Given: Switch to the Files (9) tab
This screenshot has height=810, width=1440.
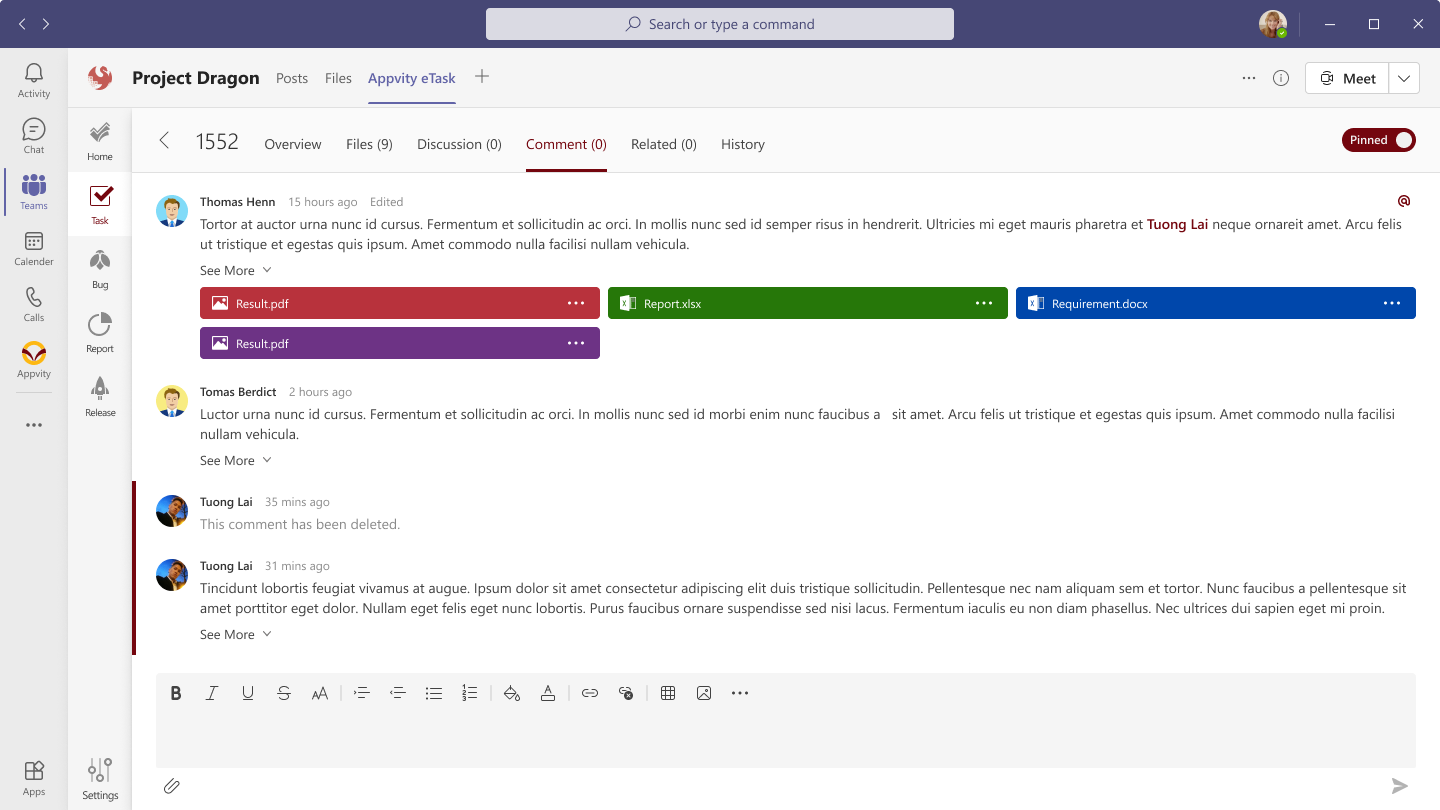Looking at the screenshot, I should [369, 144].
